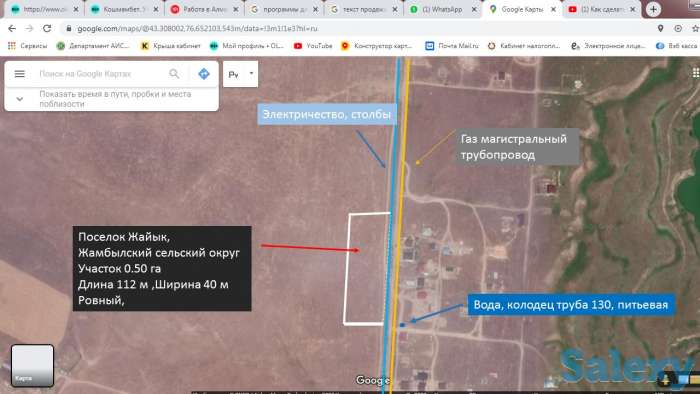Click the Street View pegman icon
This screenshot has width=700, height=394.
coord(666,379)
